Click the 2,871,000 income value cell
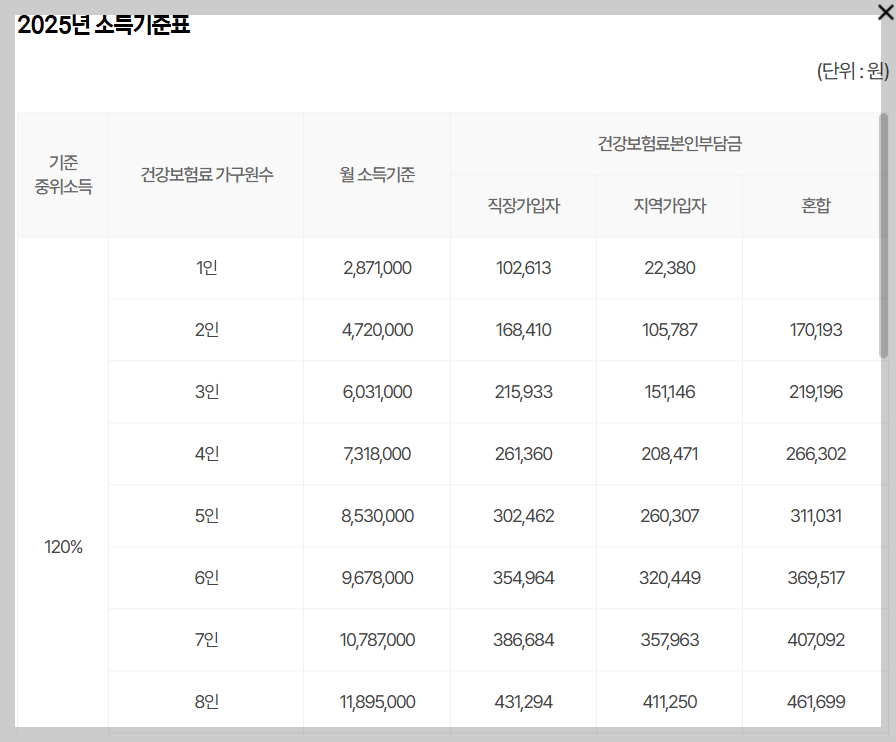Viewport: 896px width, 742px height. tap(376, 268)
